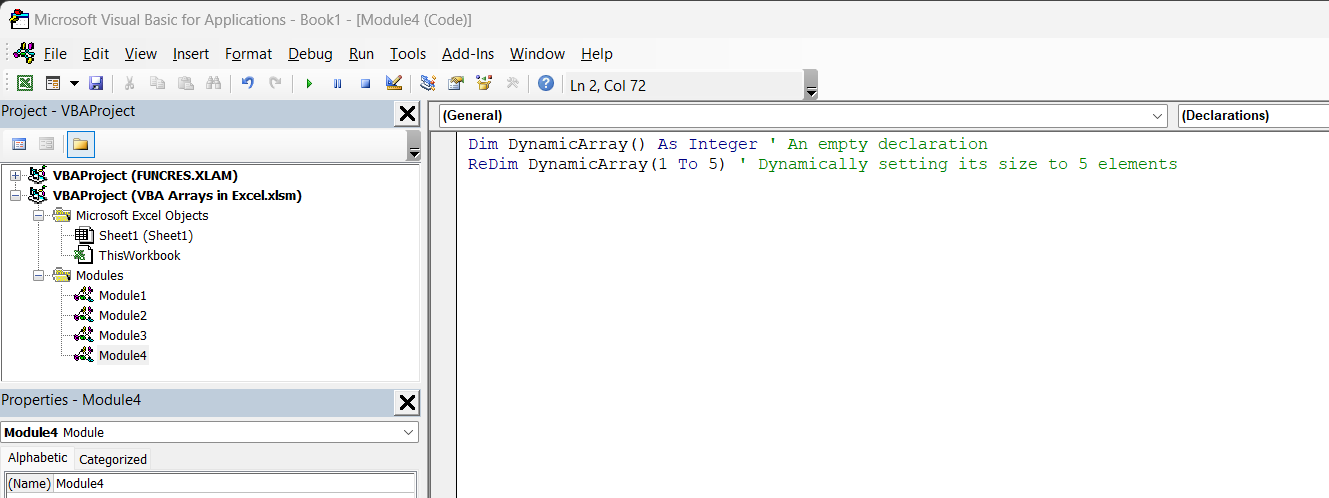Click the Break pause icon

point(337,84)
